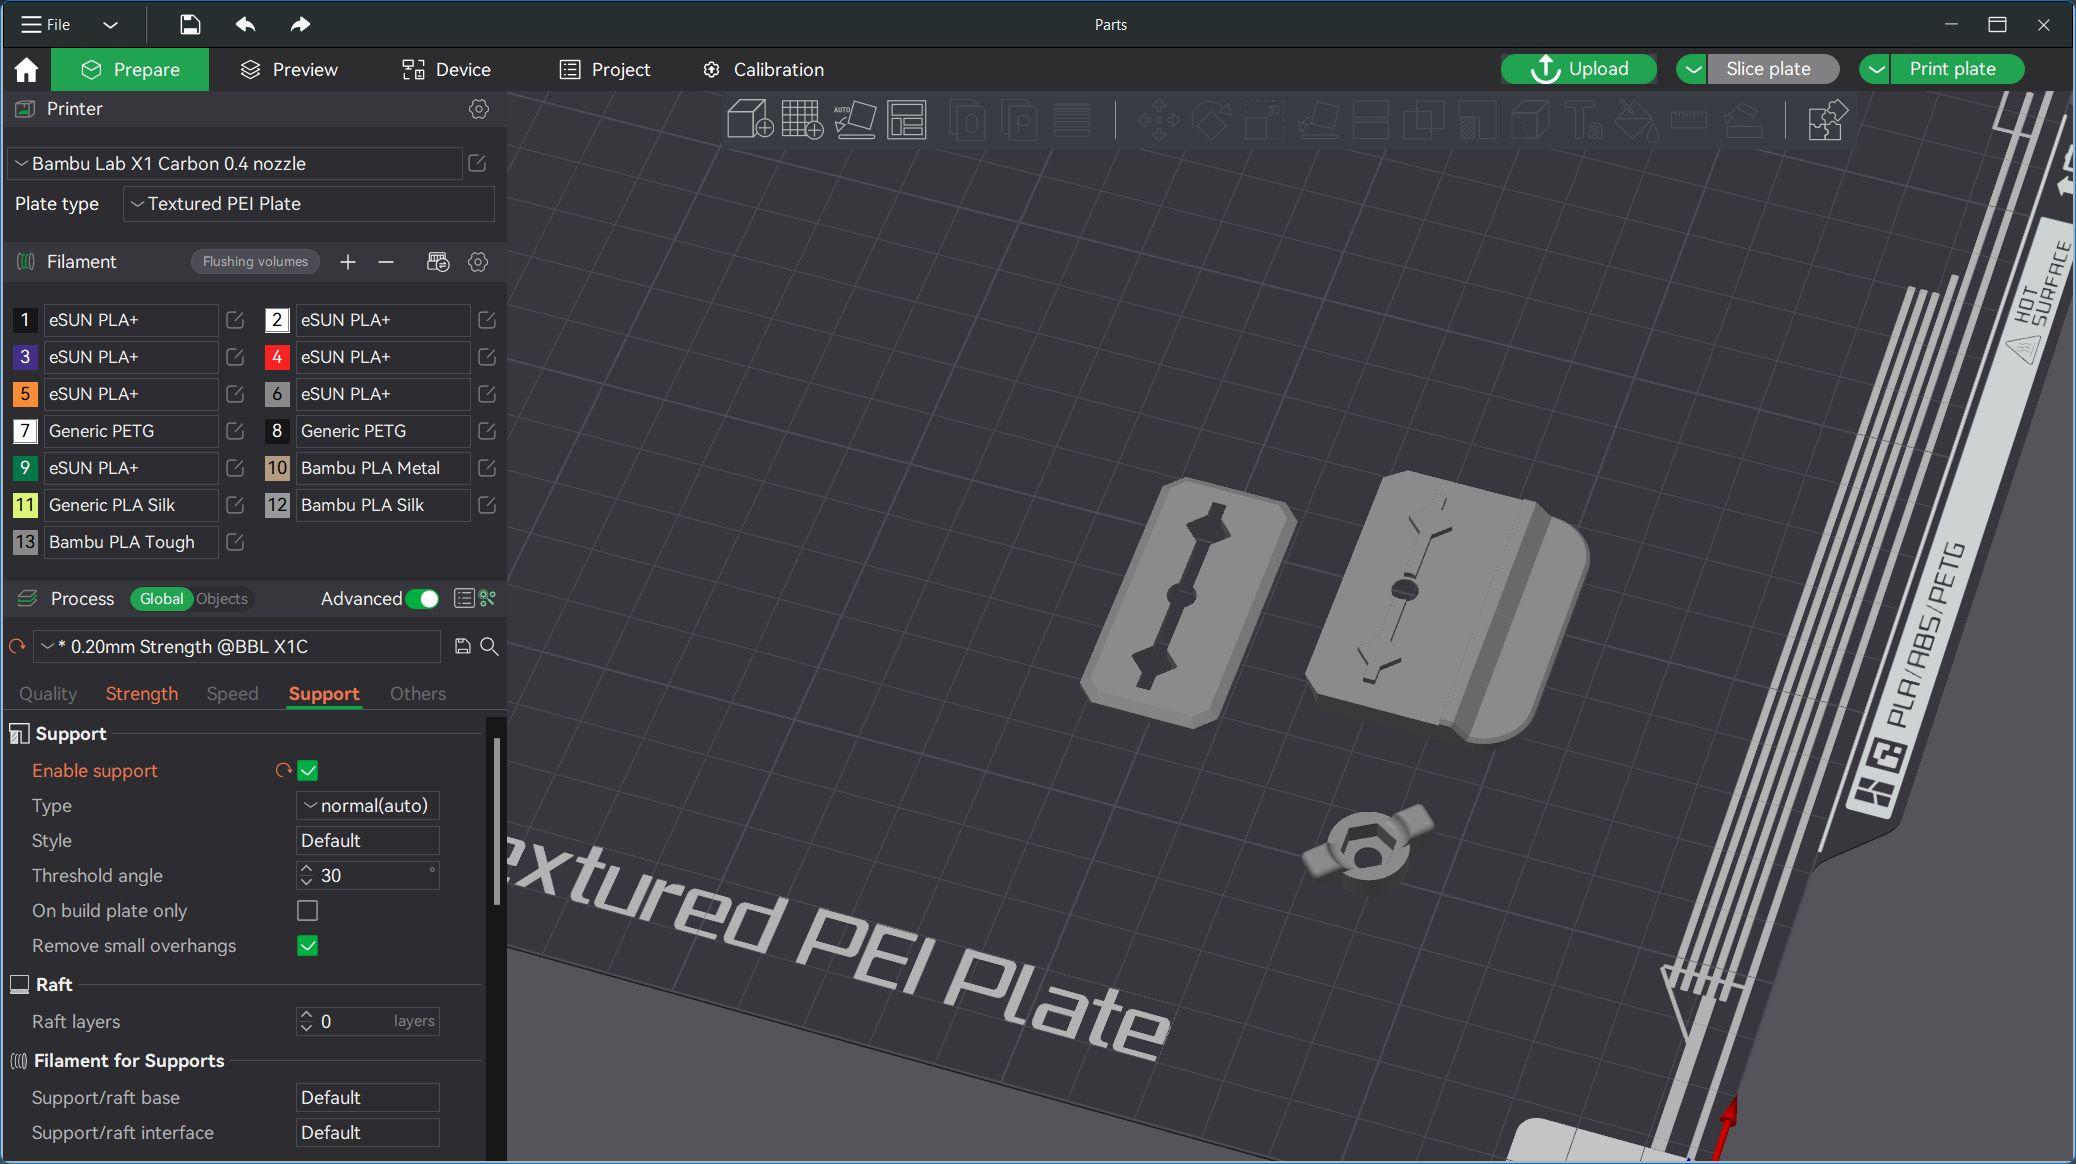The height and width of the screenshot is (1164, 2076).
Task: Click the arrange objects icon in toolbar
Action: [908, 118]
